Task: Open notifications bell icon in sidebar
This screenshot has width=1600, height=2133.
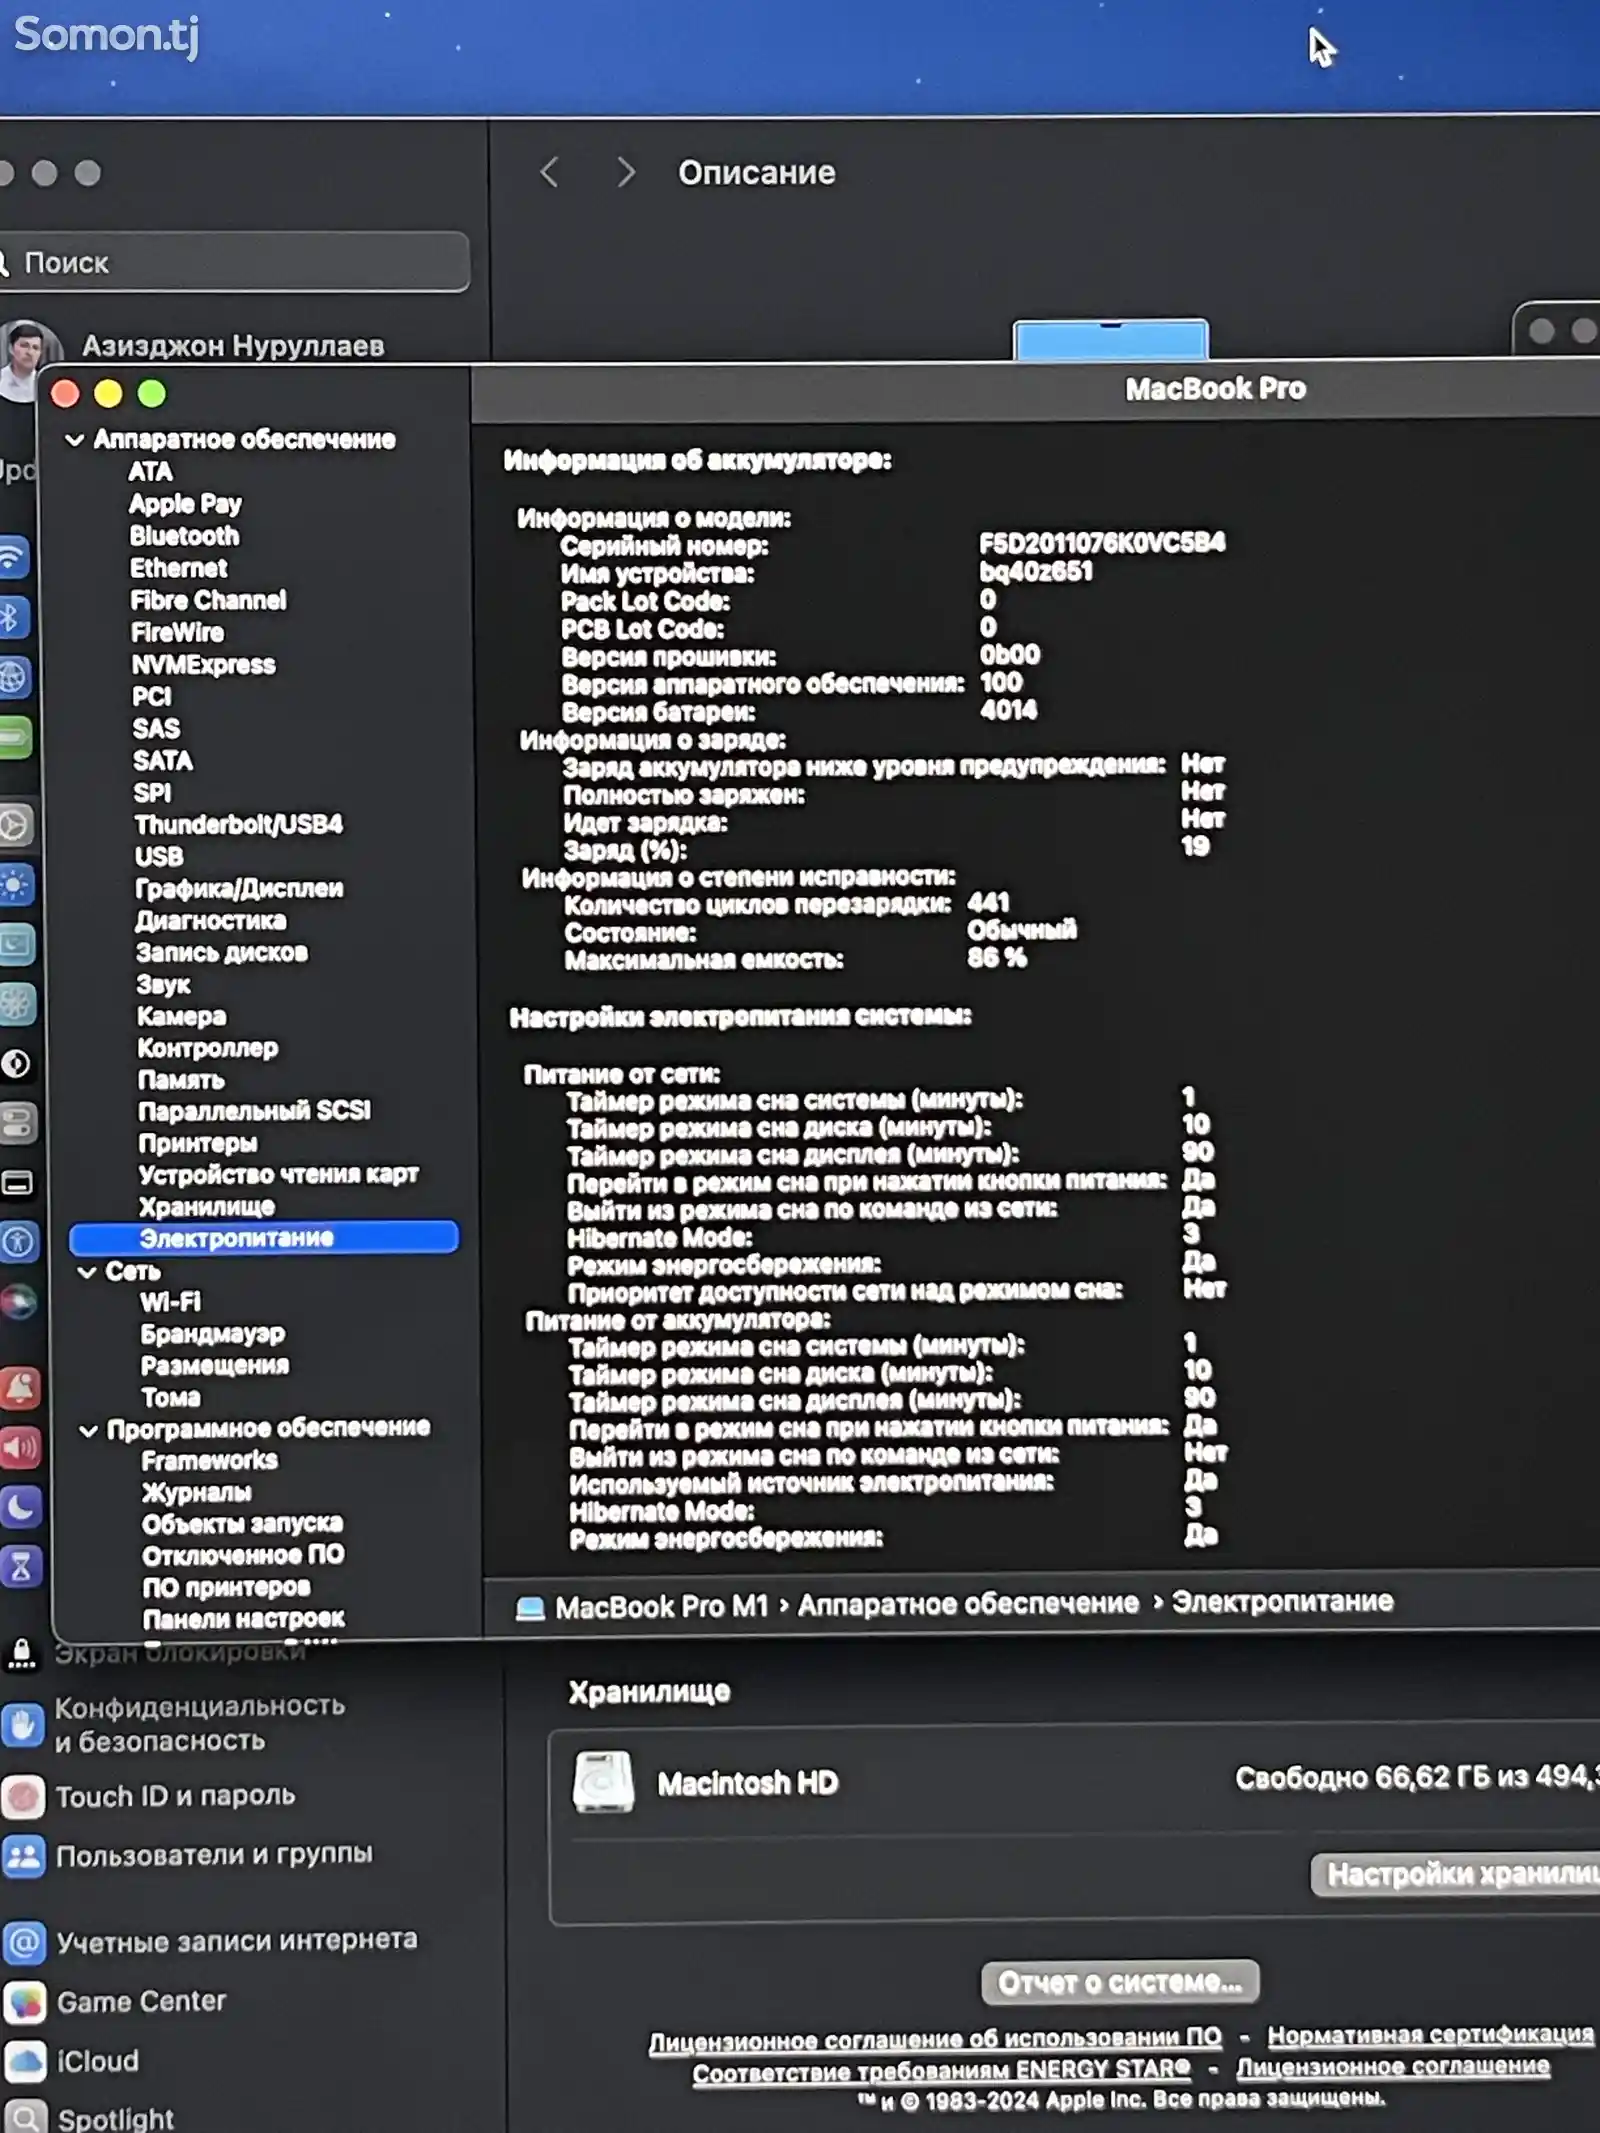Action: click(x=20, y=1388)
